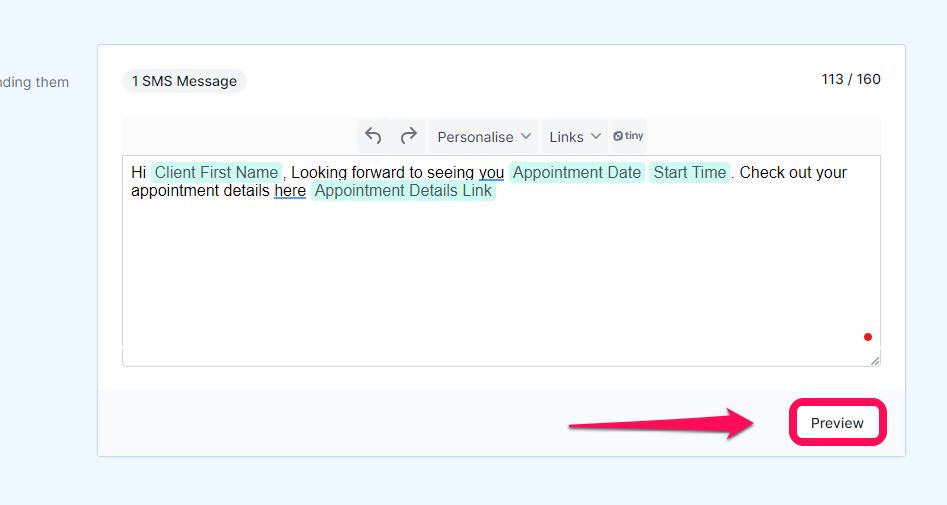Open the Links dropdown

point(574,137)
